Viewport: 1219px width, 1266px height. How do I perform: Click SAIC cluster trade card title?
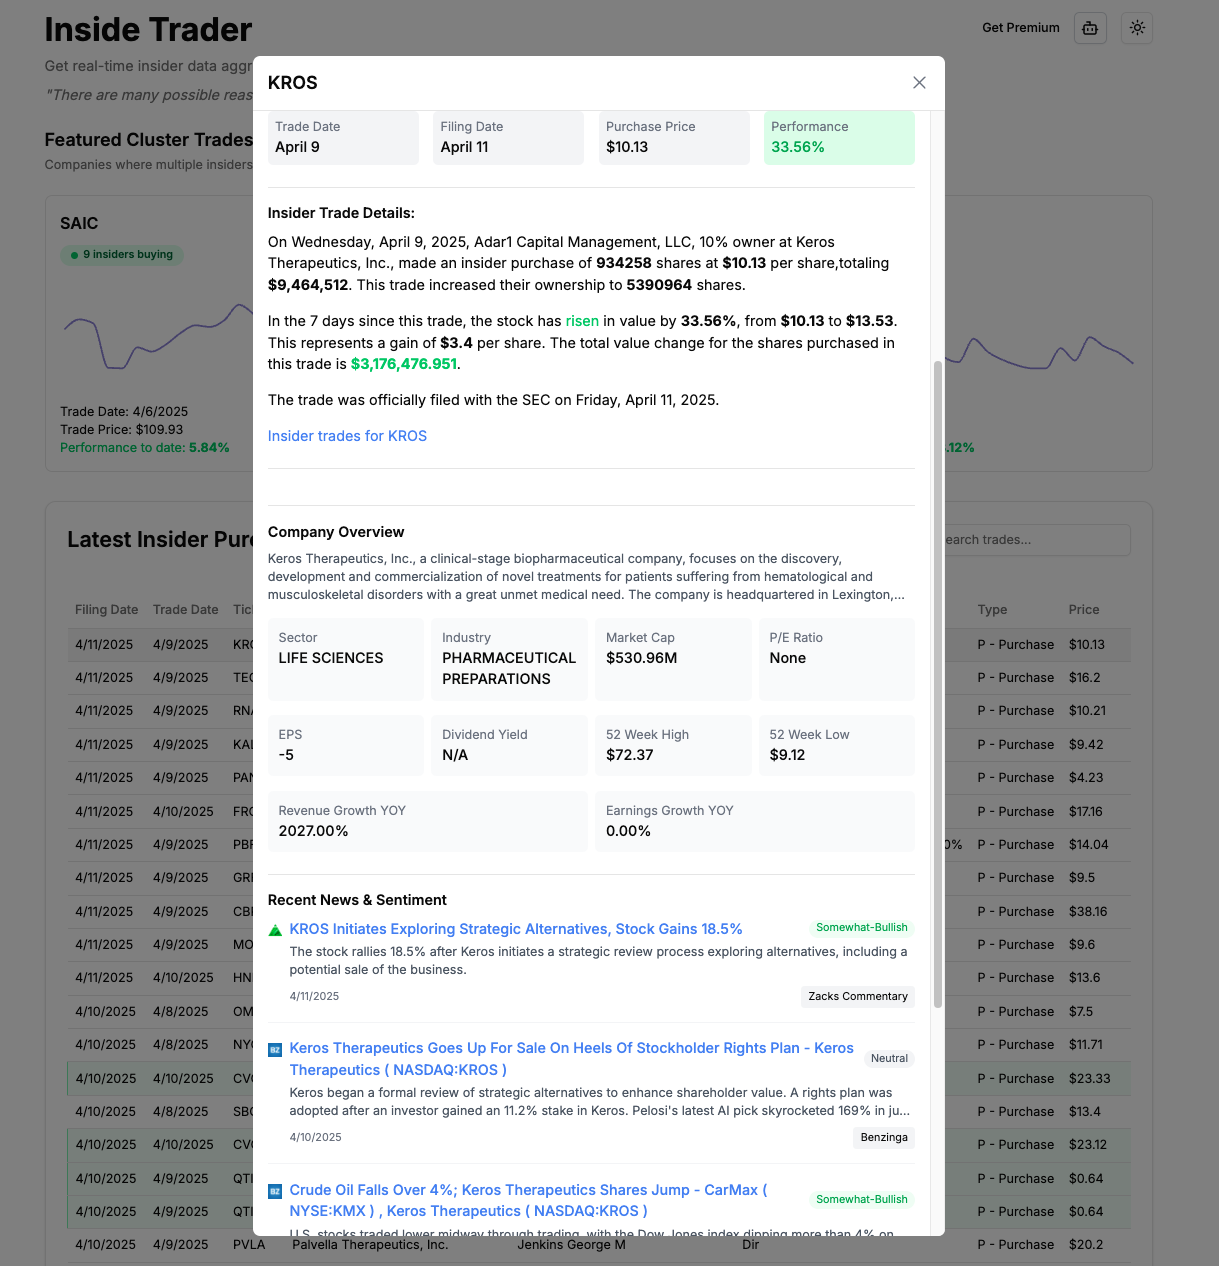(x=79, y=223)
